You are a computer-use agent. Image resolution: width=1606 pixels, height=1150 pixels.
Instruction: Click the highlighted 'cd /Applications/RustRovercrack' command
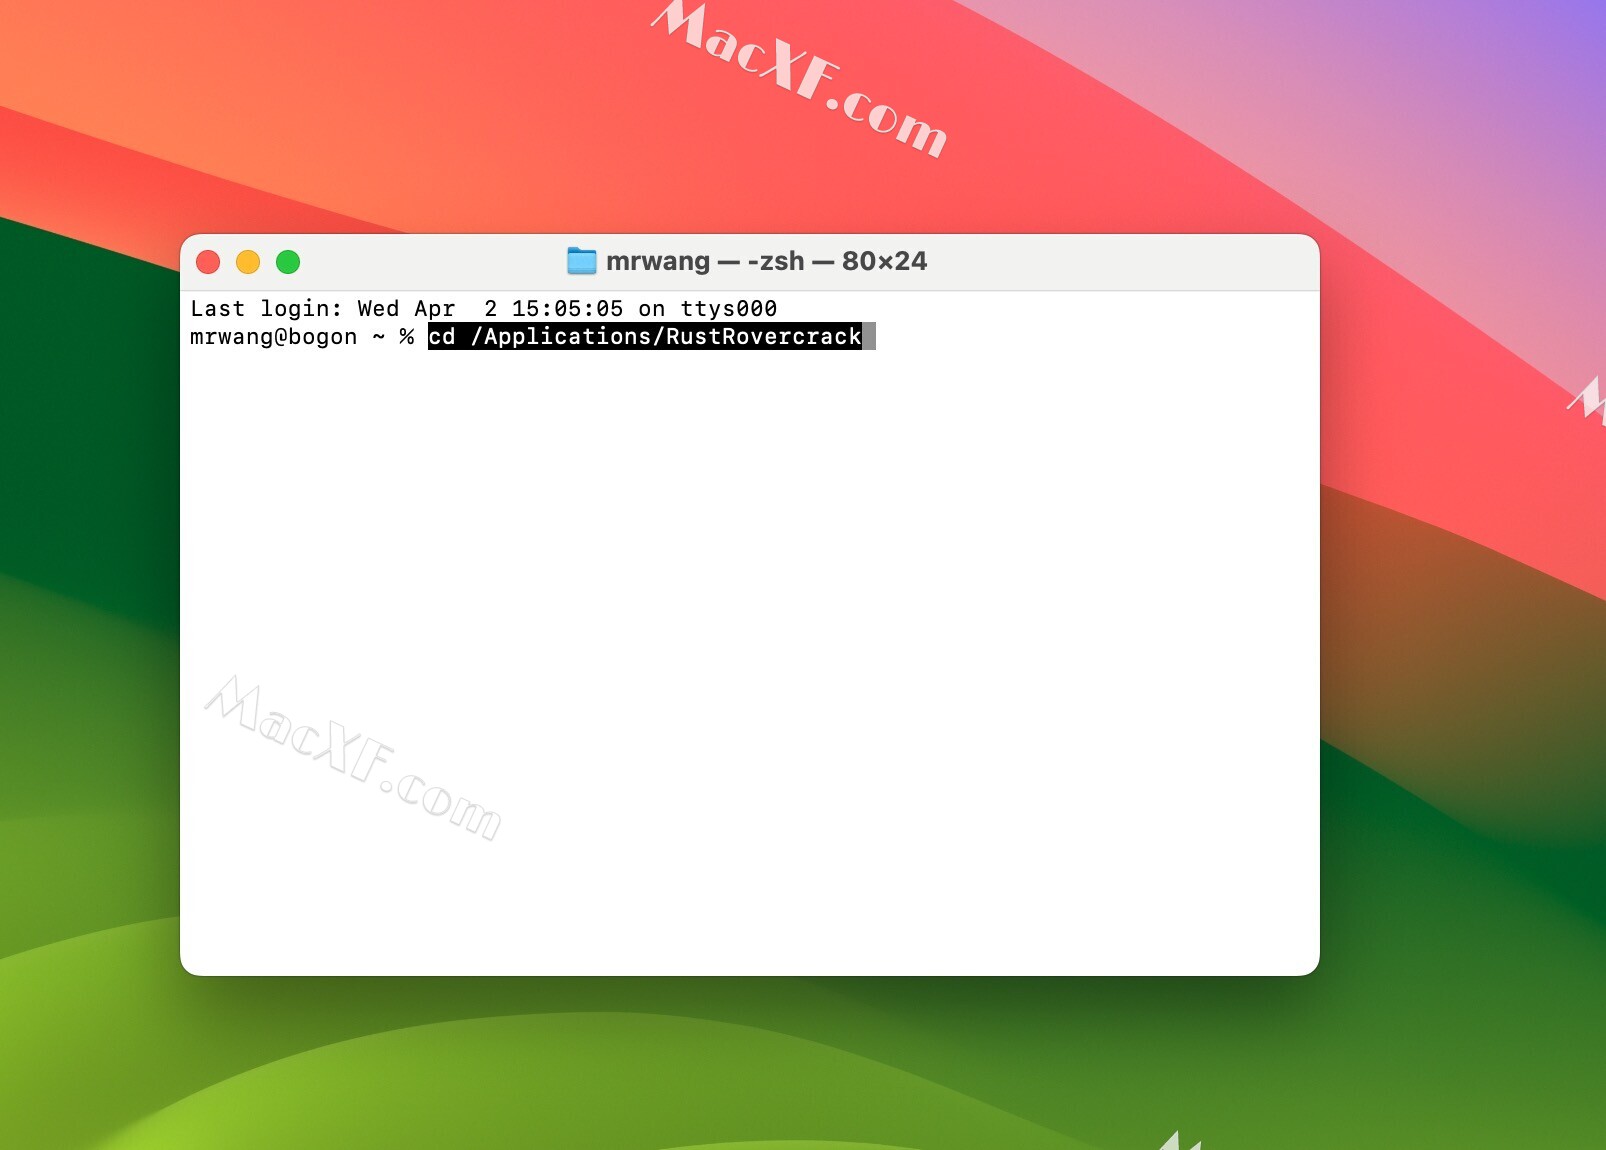pos(645,336)
